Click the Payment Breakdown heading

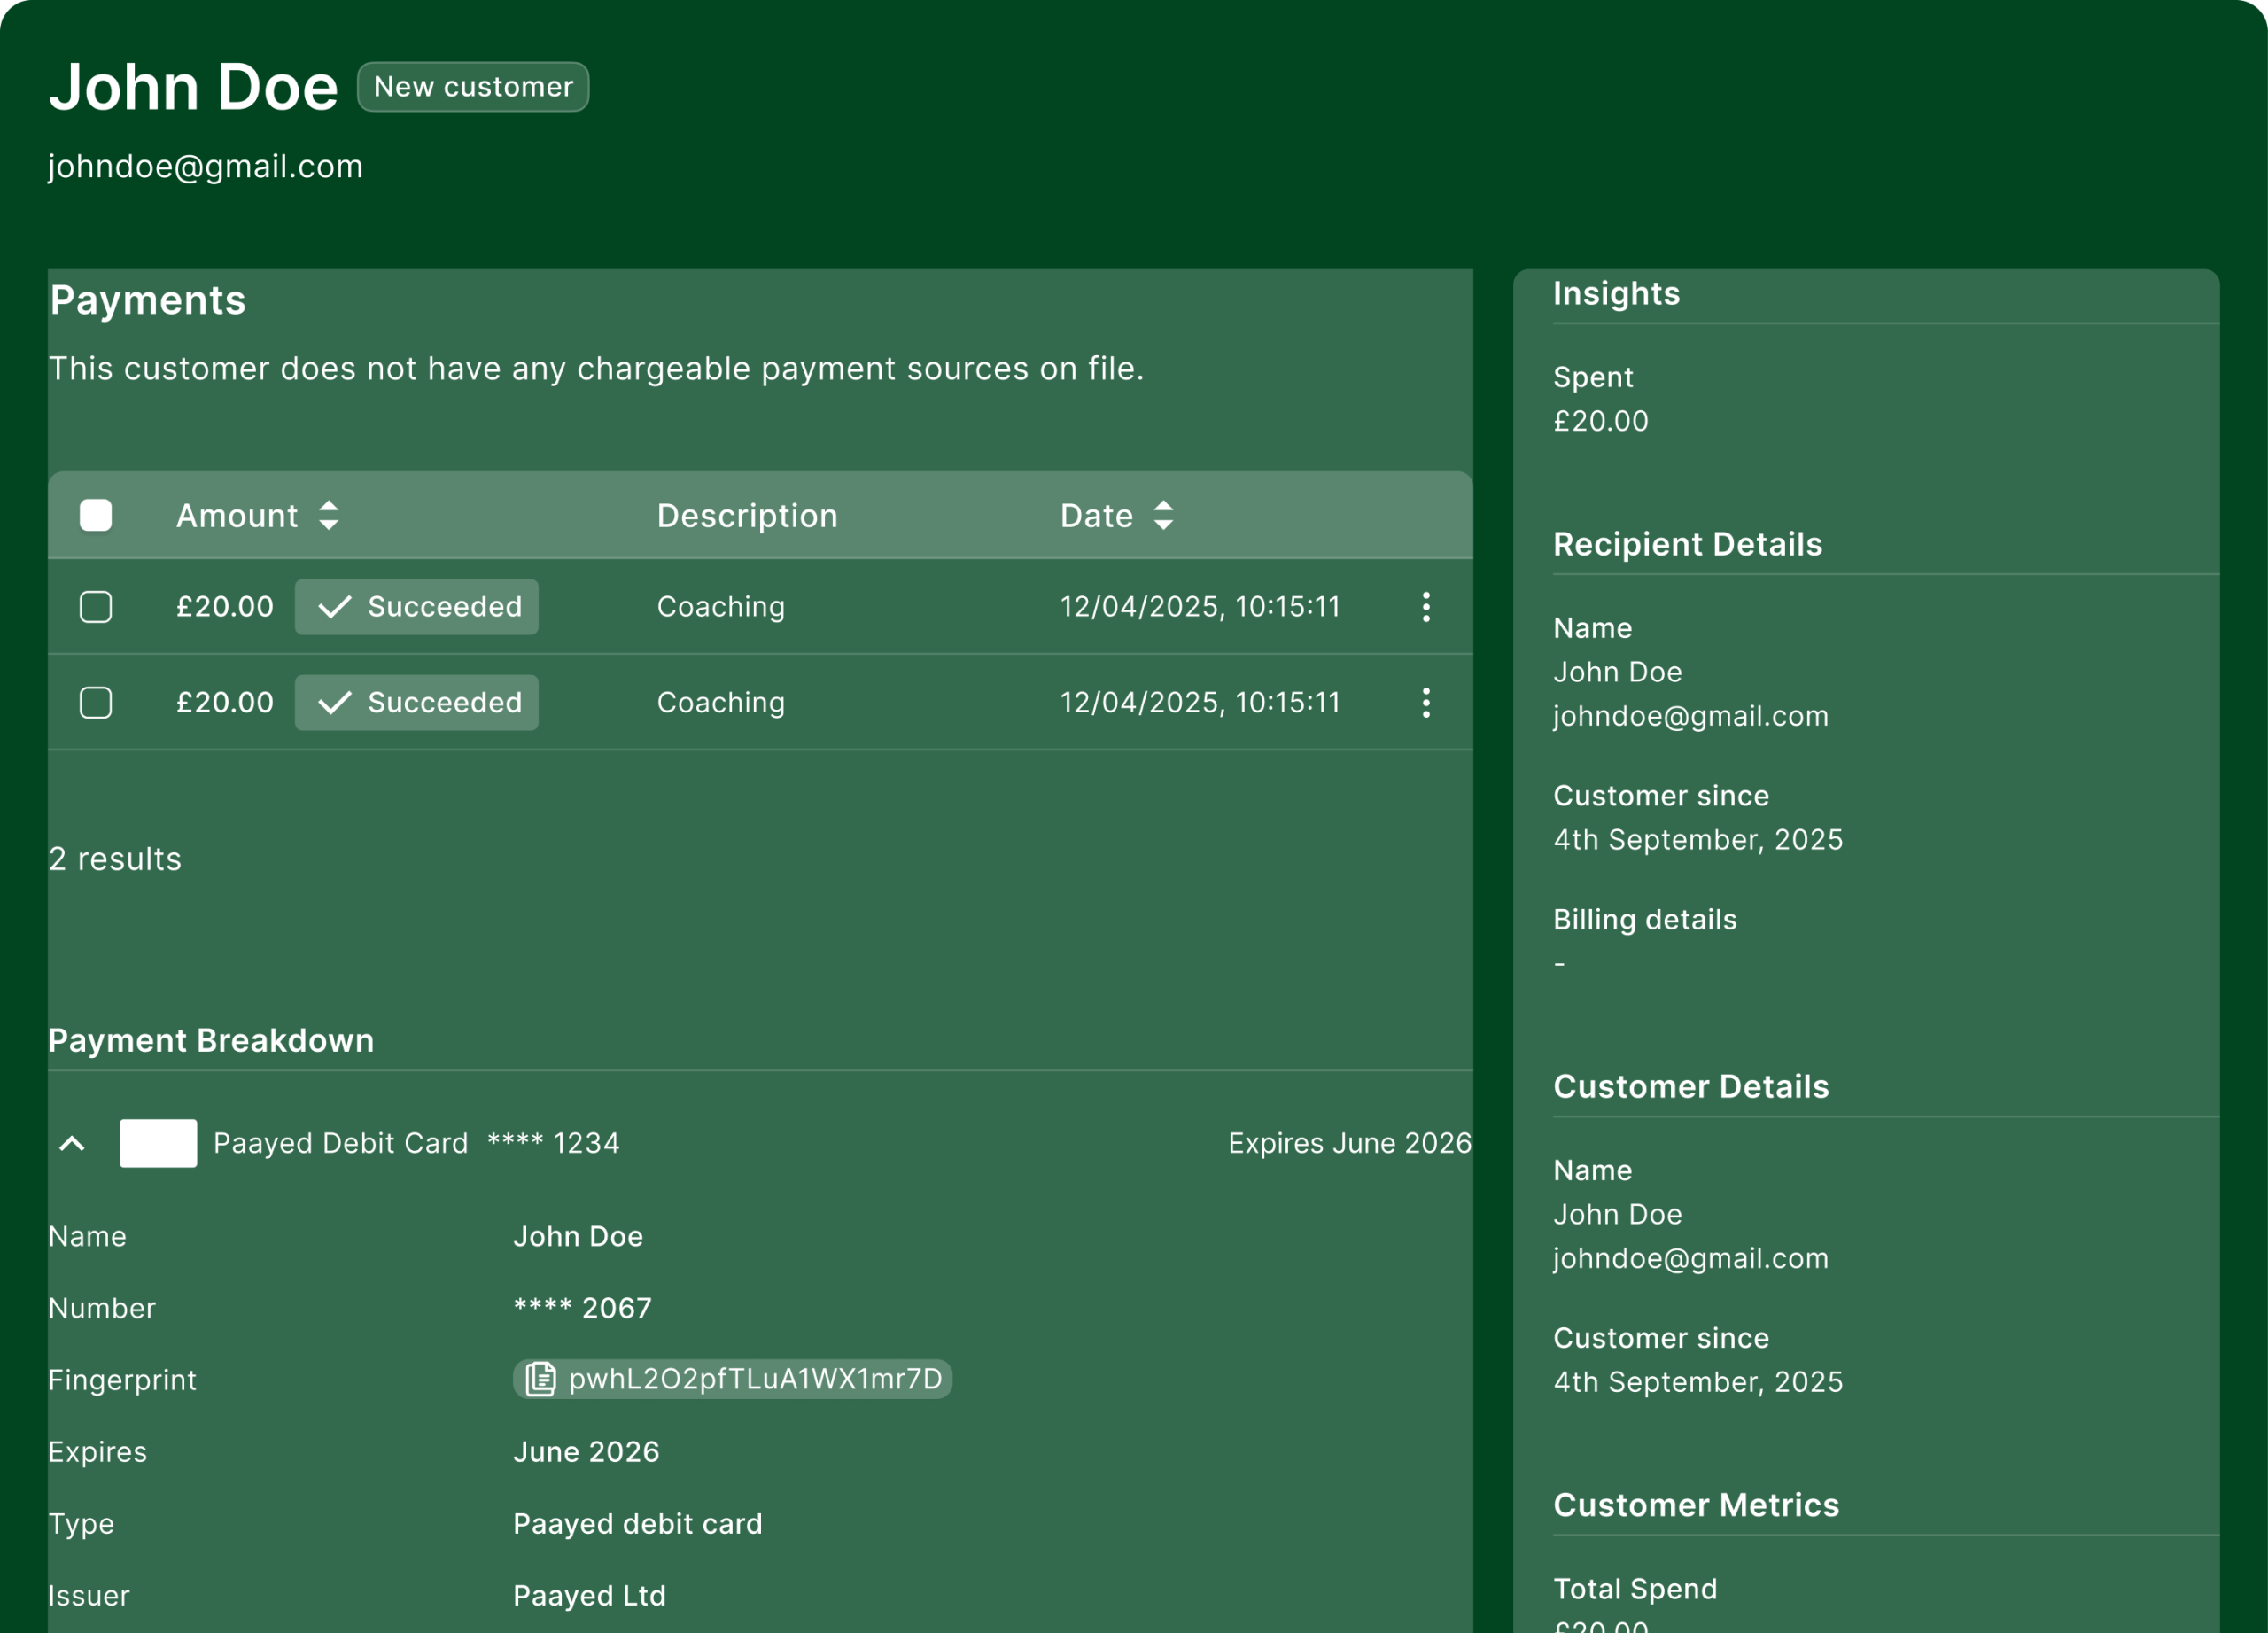(211, 1041)
